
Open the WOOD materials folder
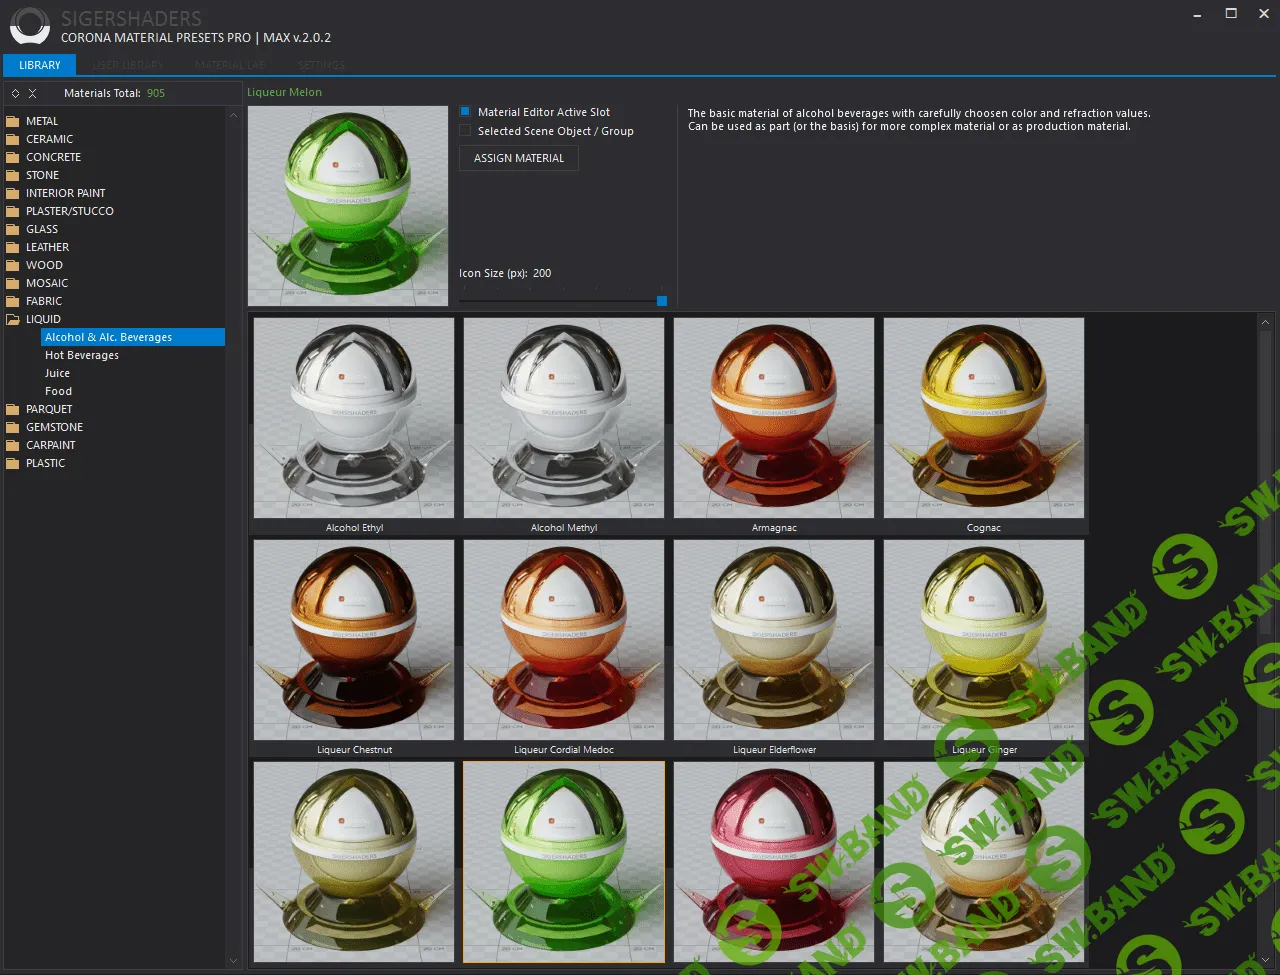pos(43,265)
